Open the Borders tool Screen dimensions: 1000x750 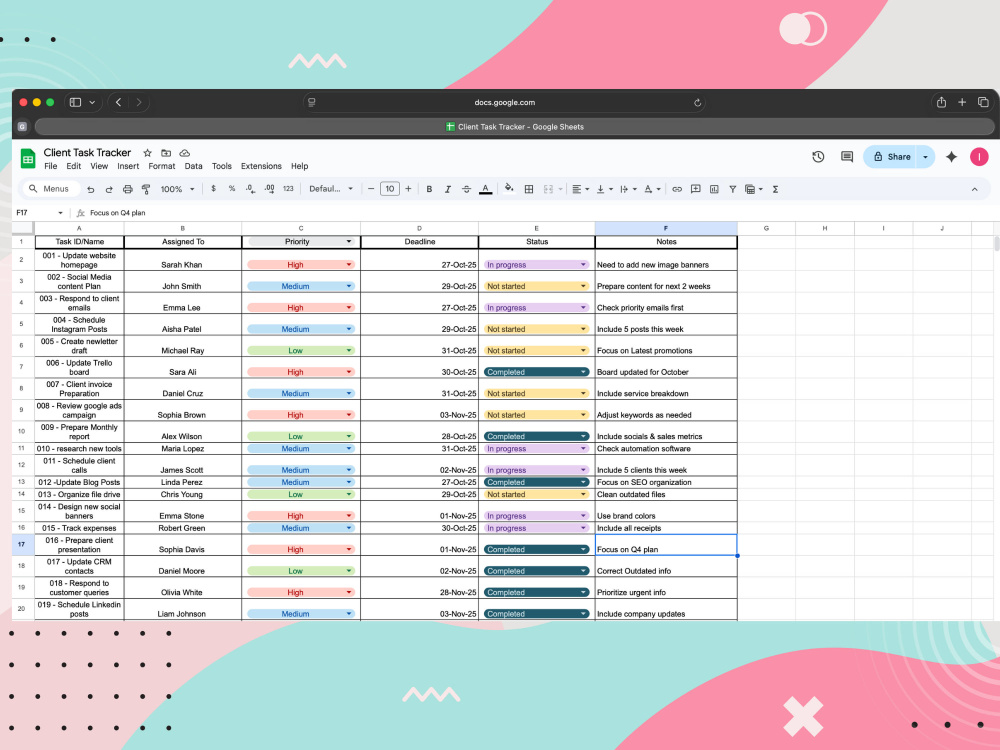pyautogui.click(x=529, y=189)
